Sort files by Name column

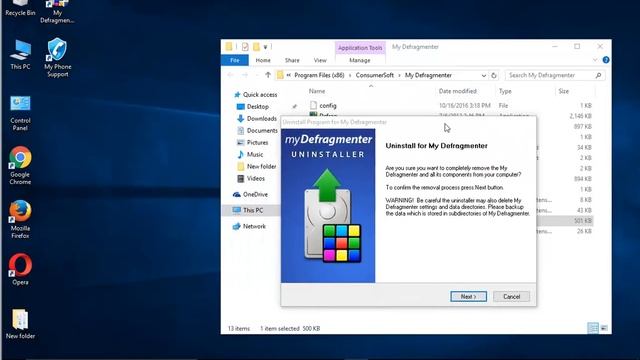317,91
